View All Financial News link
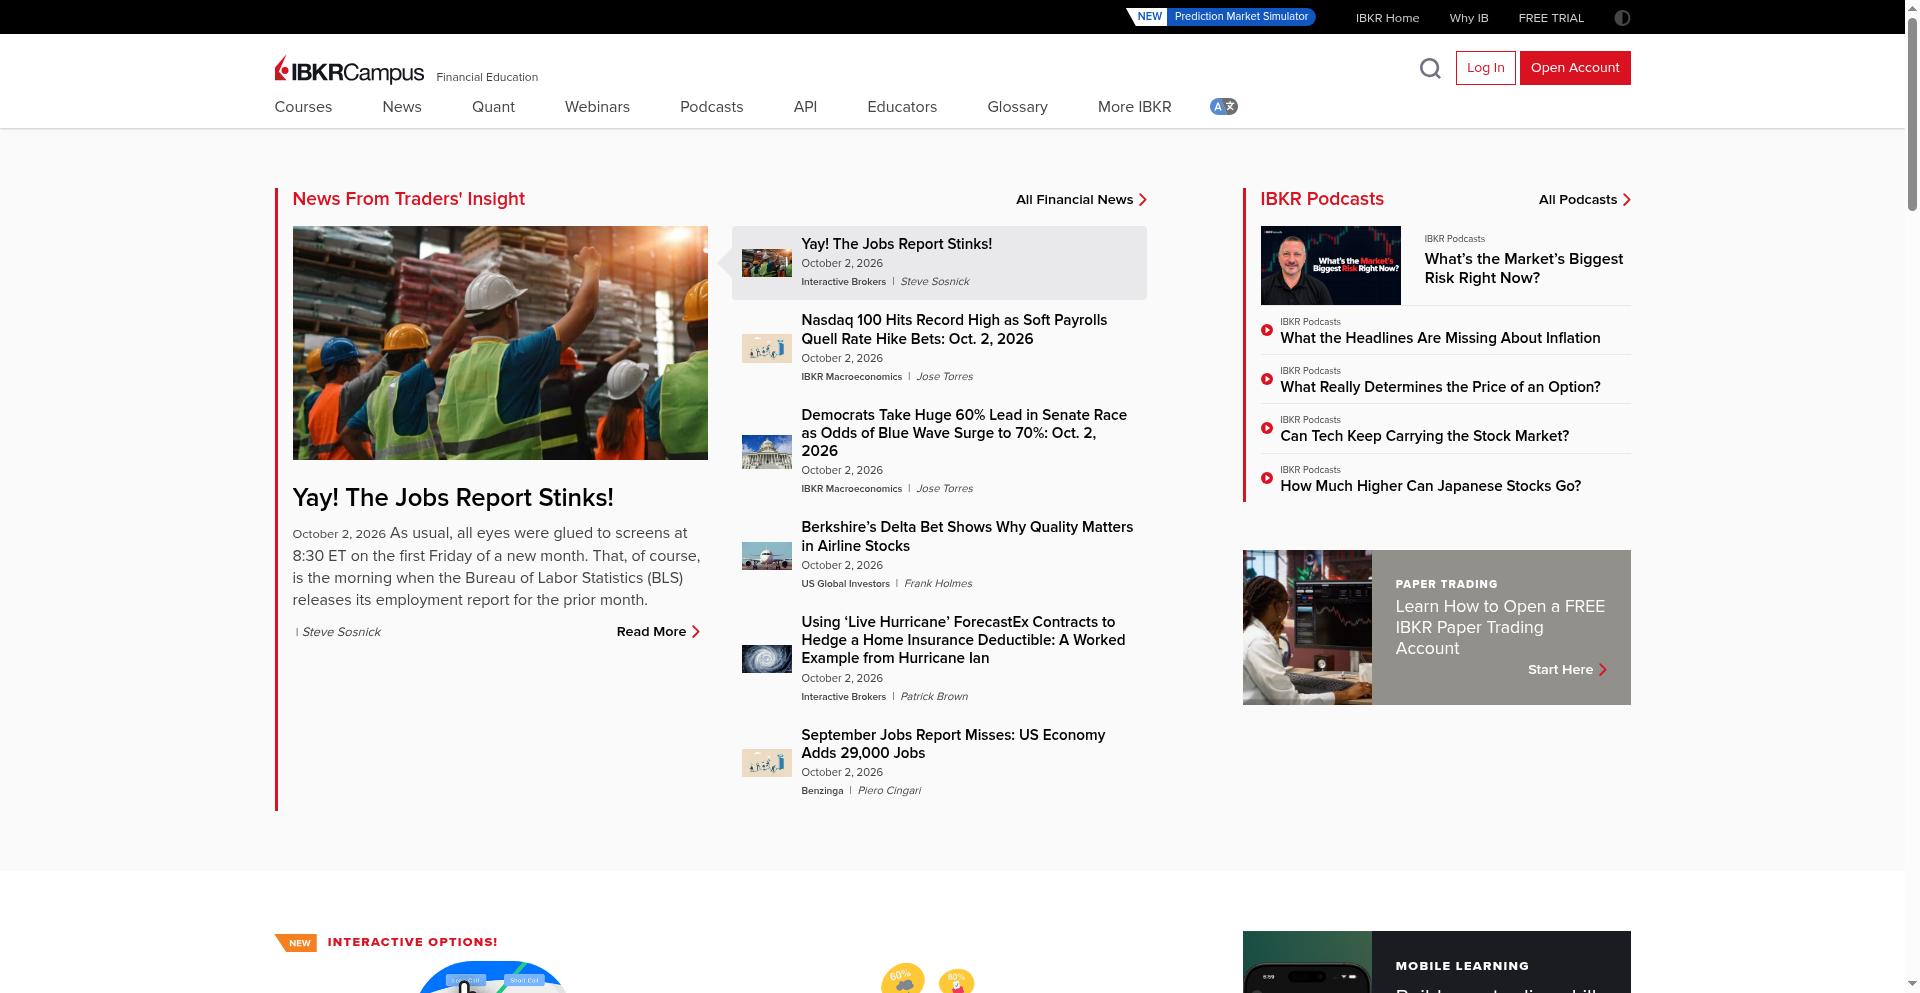The width and height of the screenshot is (1920, 993). point(1081,200)
